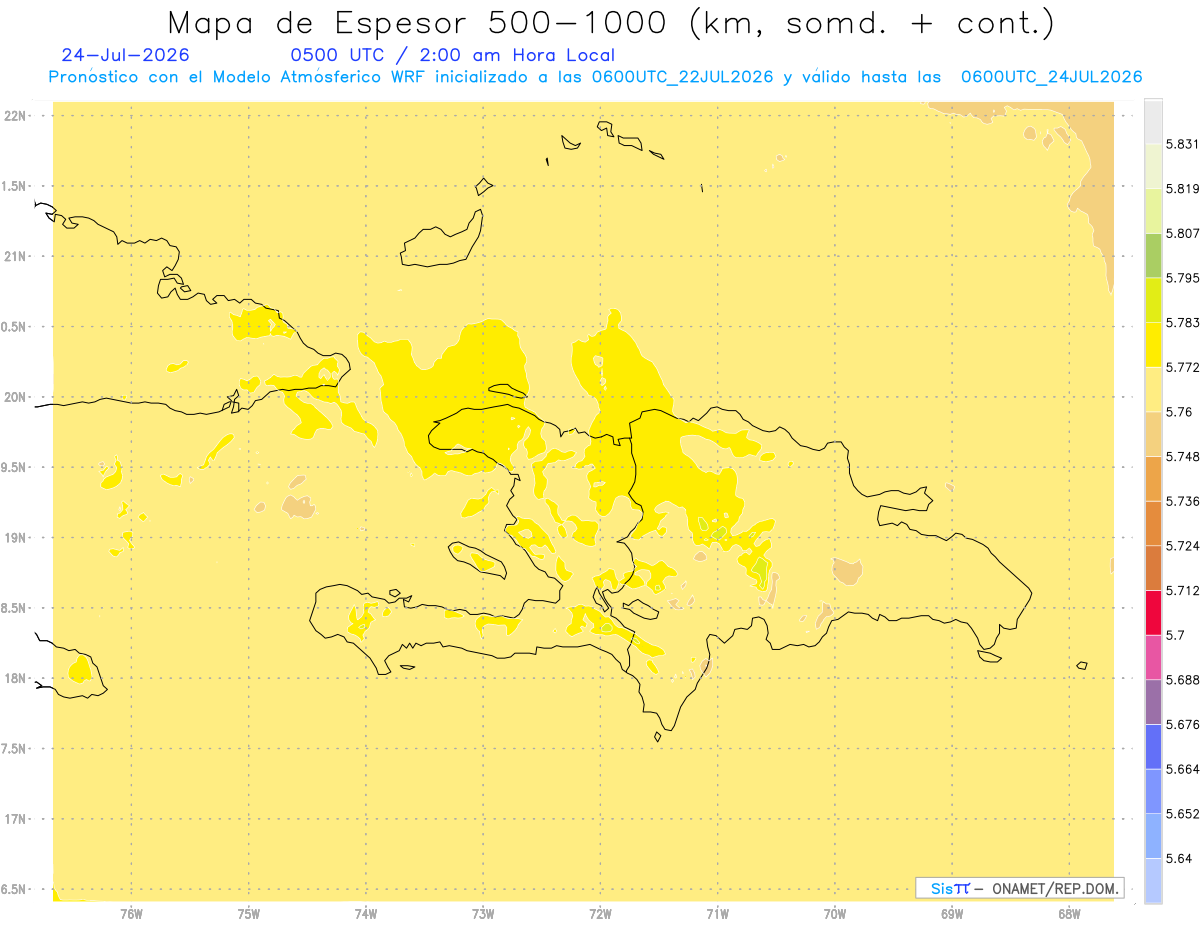The image size is (1200, 927).
Task: Click the 76W longitude axis label
Action: (x=131, y=915)
